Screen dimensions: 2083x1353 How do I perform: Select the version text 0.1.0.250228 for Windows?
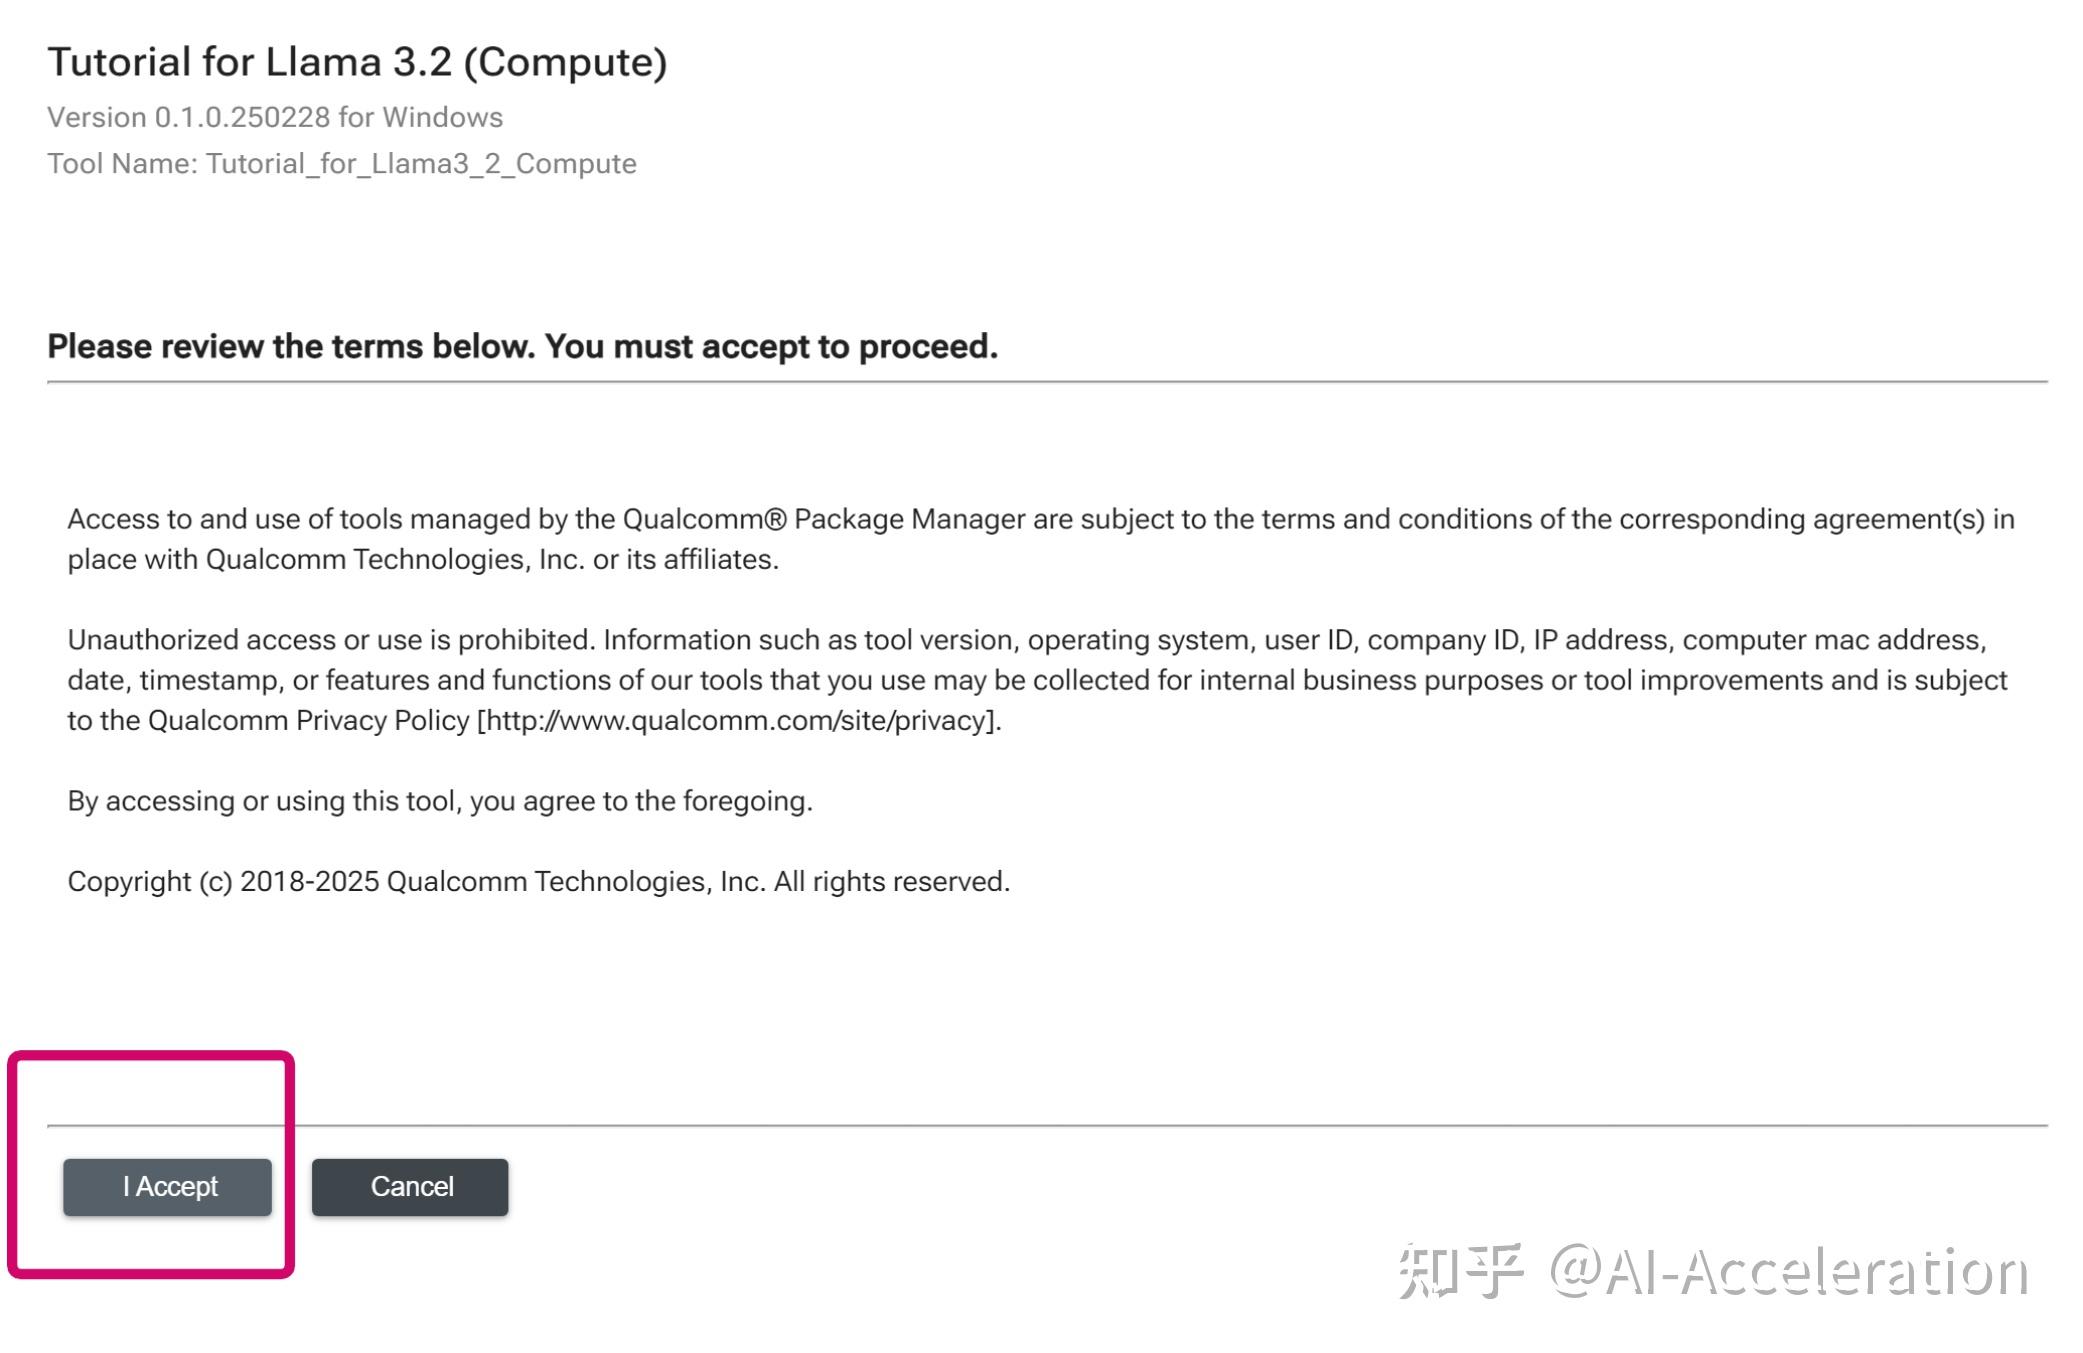click(275, 116)
